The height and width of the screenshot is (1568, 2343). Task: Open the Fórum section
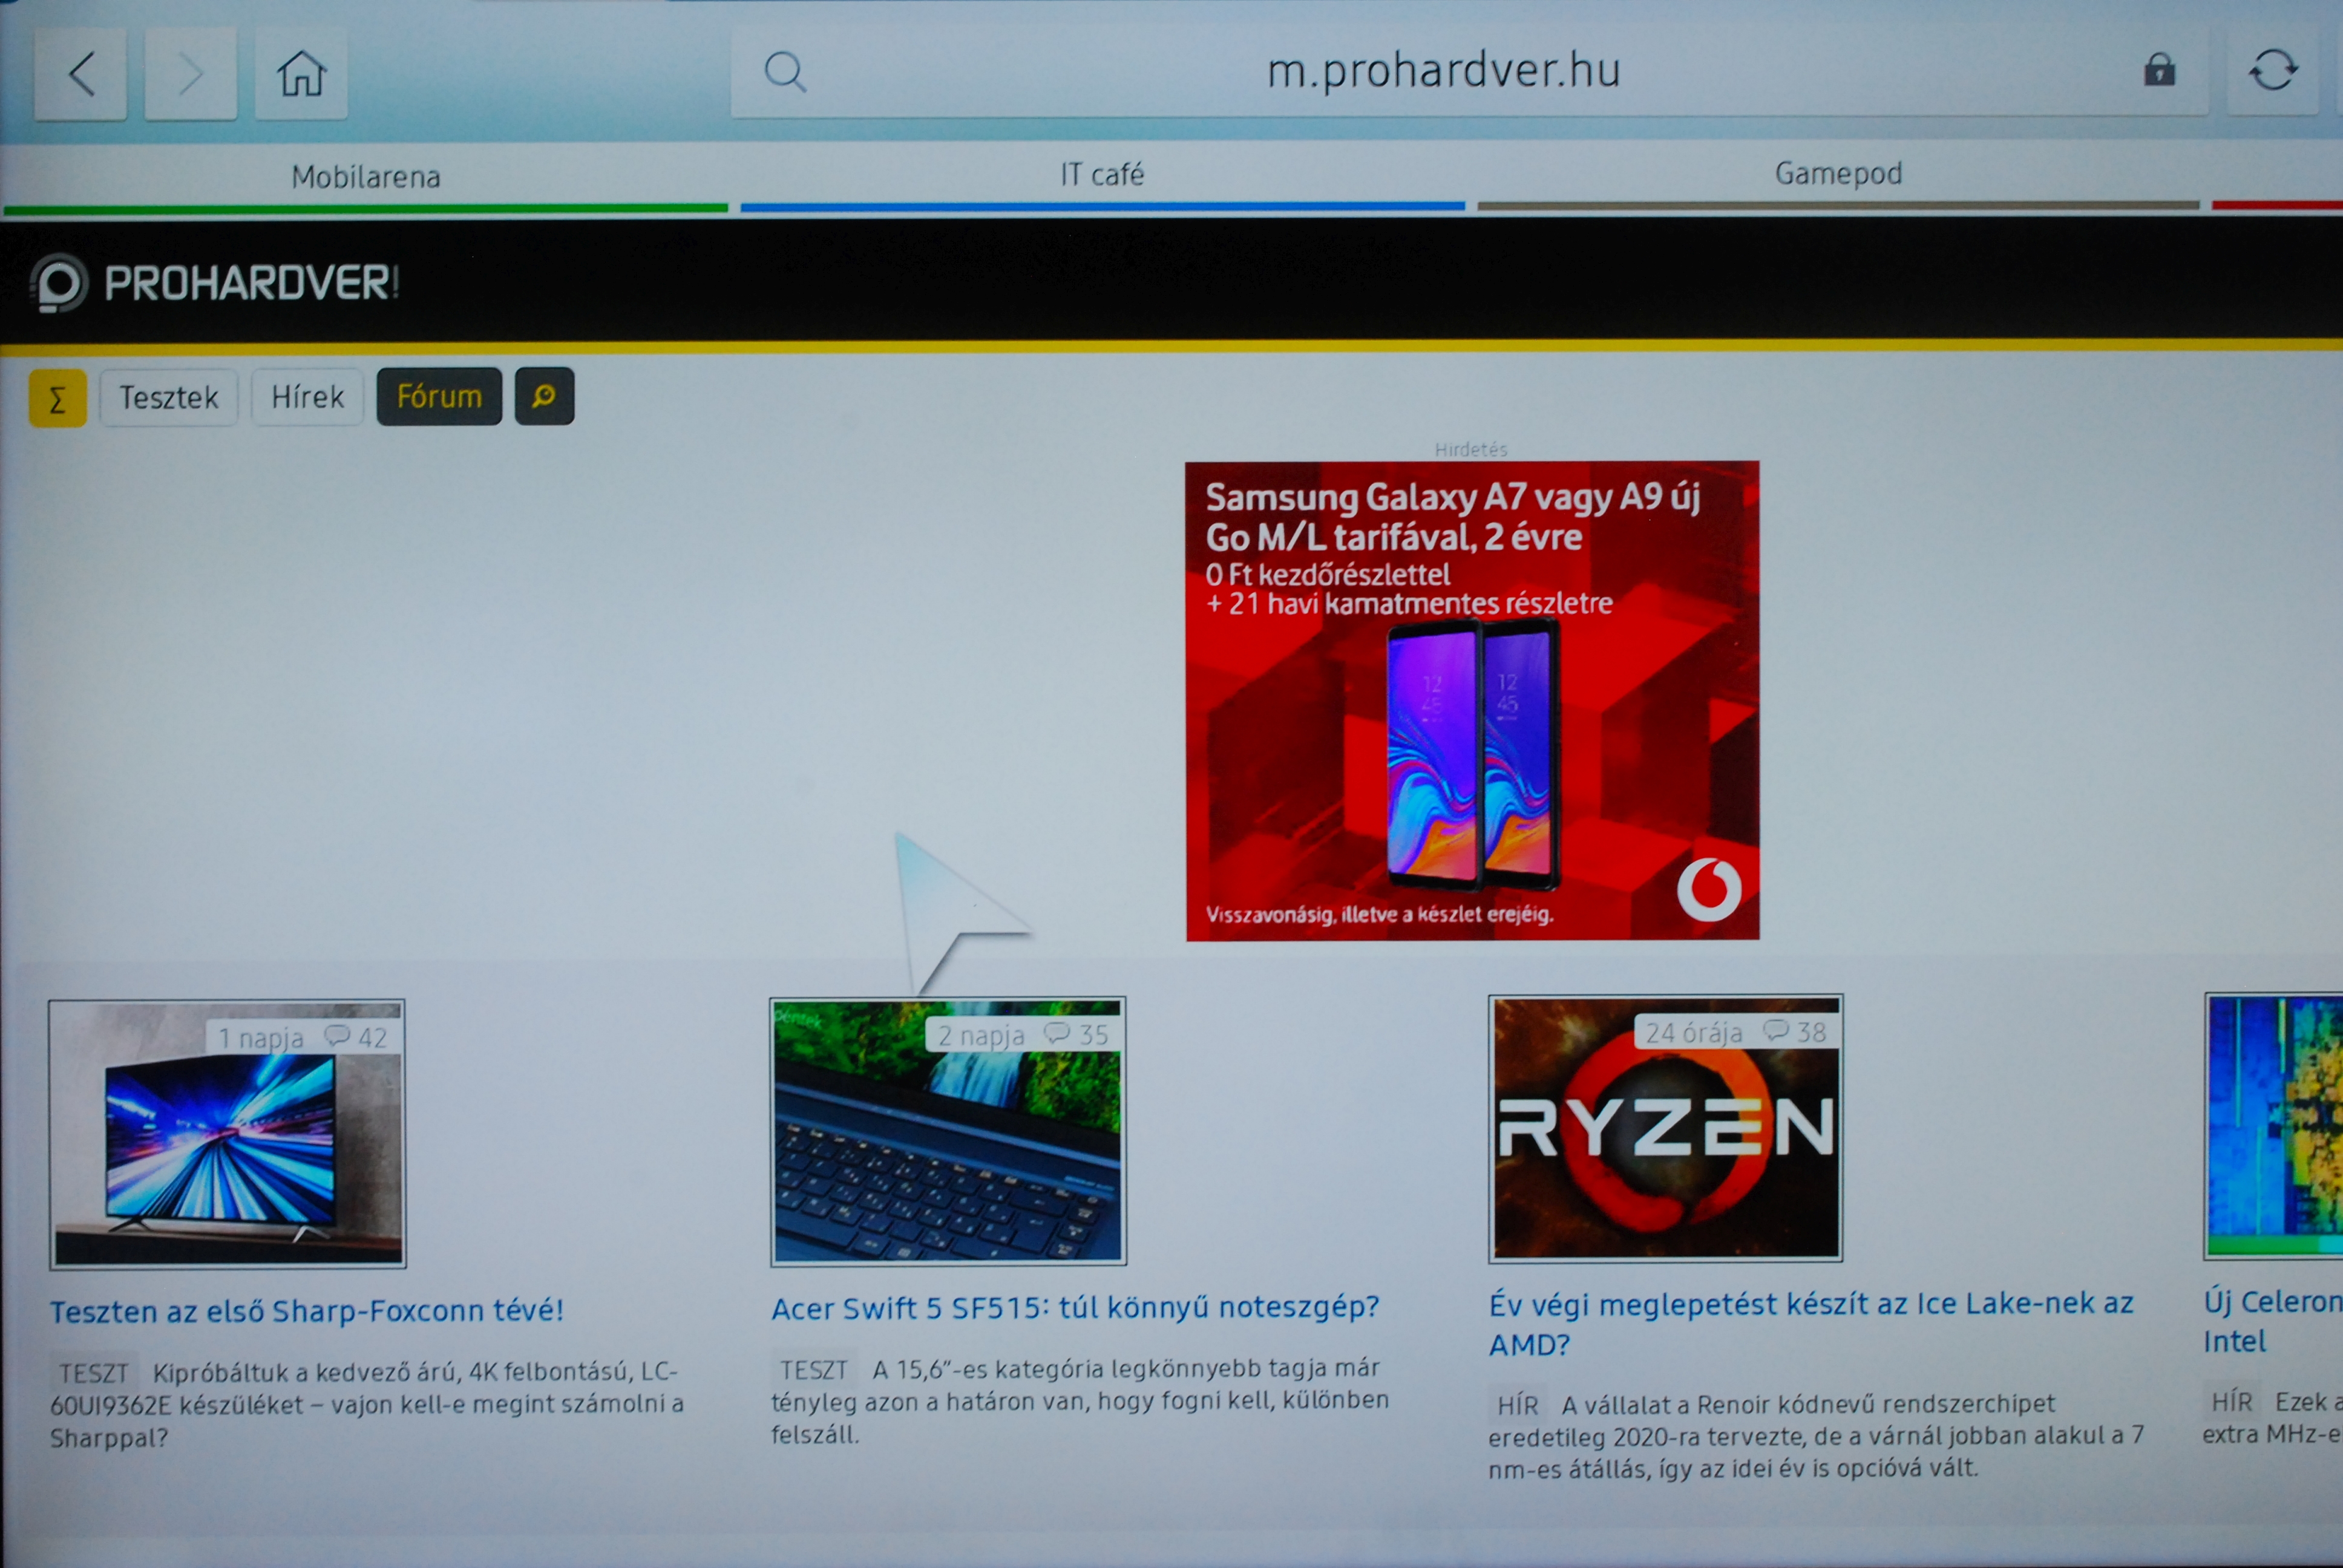tap(439, 397)
